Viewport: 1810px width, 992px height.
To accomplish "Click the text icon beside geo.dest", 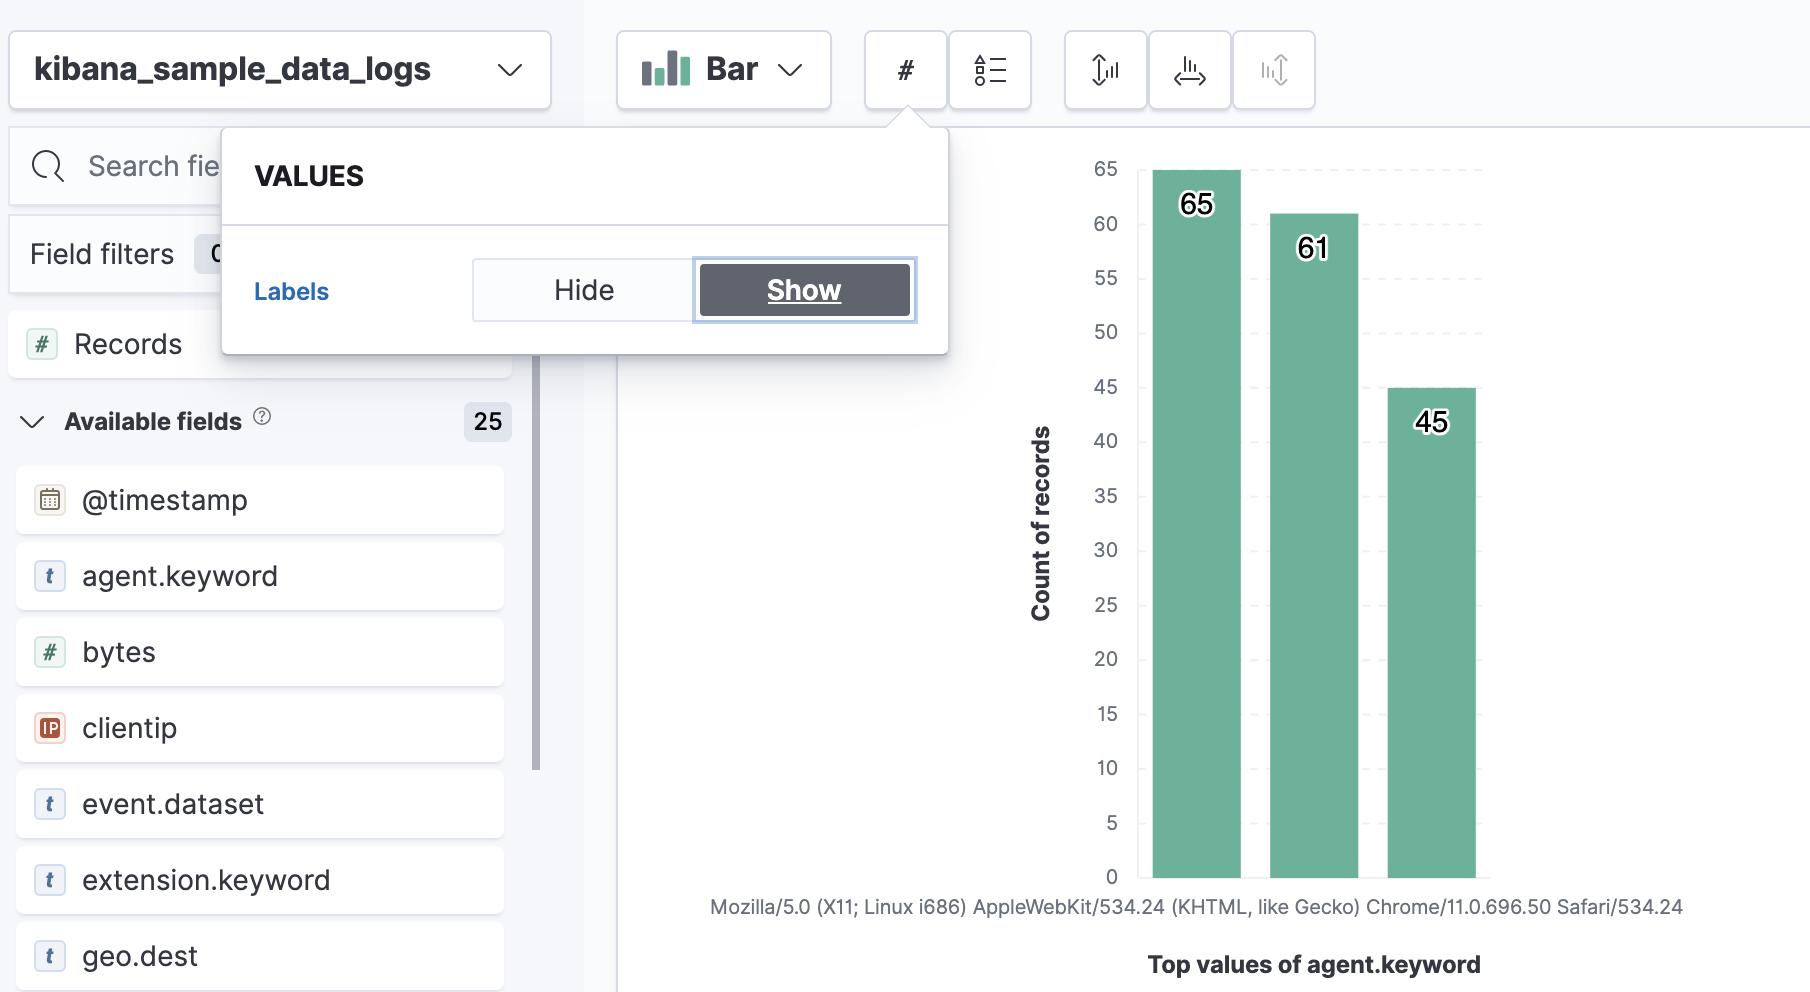I will coord(49,956).
